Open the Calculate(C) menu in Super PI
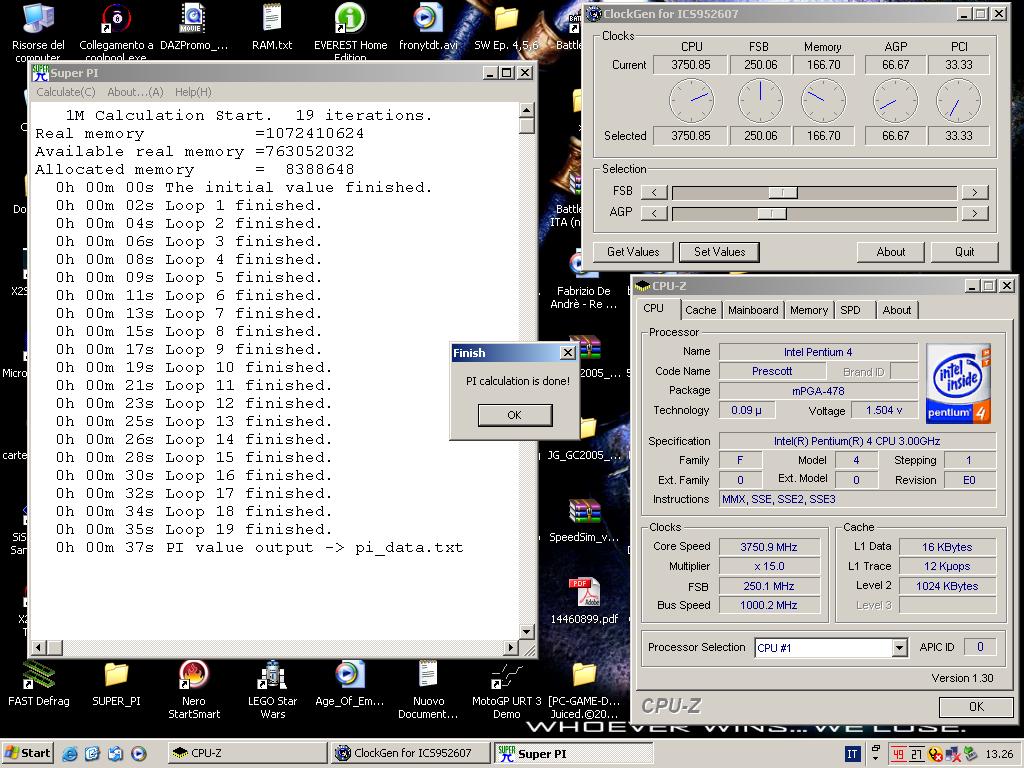The width and height of the screenshot is (1024, 768). coord(66,92)
